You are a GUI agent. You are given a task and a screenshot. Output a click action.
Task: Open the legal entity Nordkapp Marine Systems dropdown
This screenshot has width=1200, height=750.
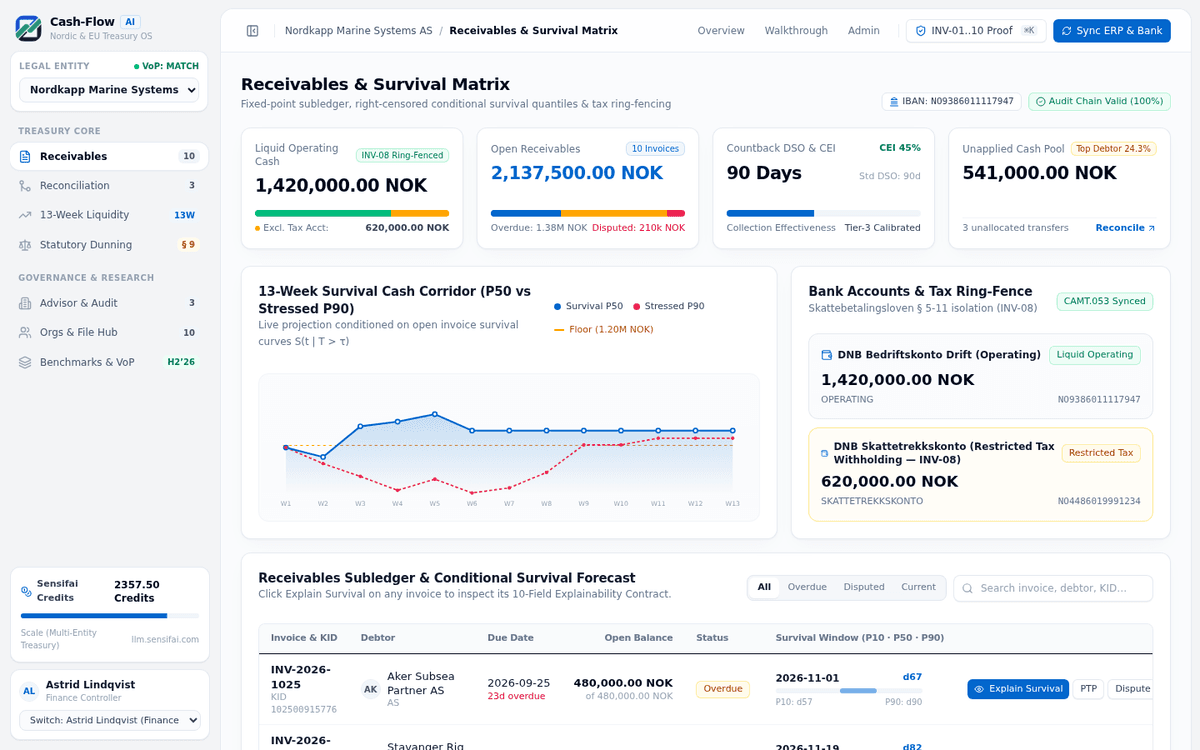click(109, 90)
